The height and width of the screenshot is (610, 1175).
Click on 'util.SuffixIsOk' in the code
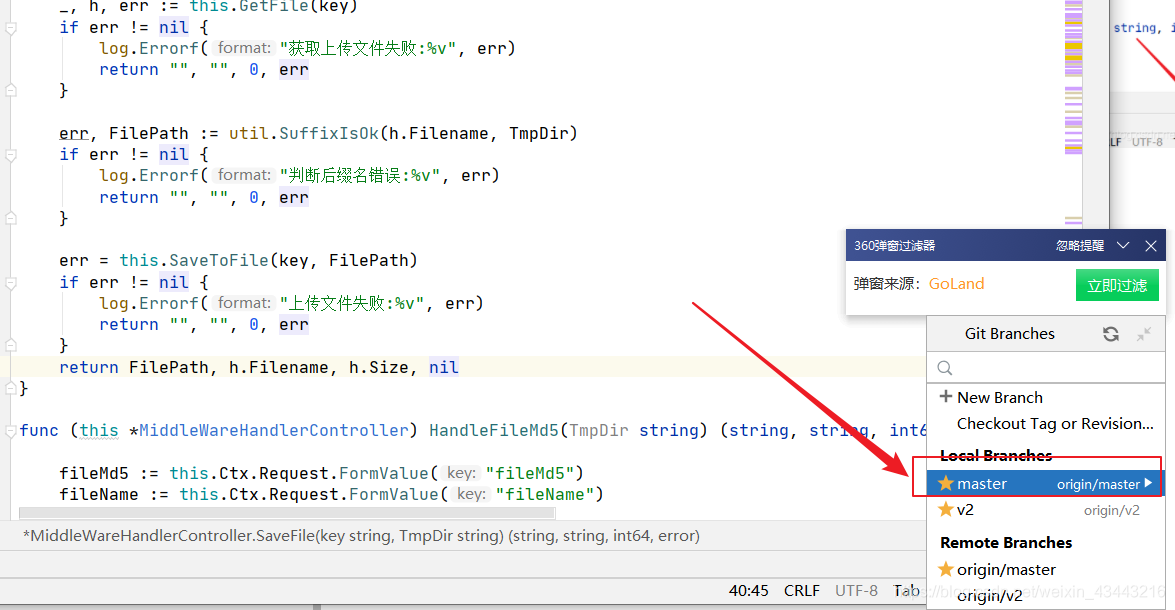(303, 133)
